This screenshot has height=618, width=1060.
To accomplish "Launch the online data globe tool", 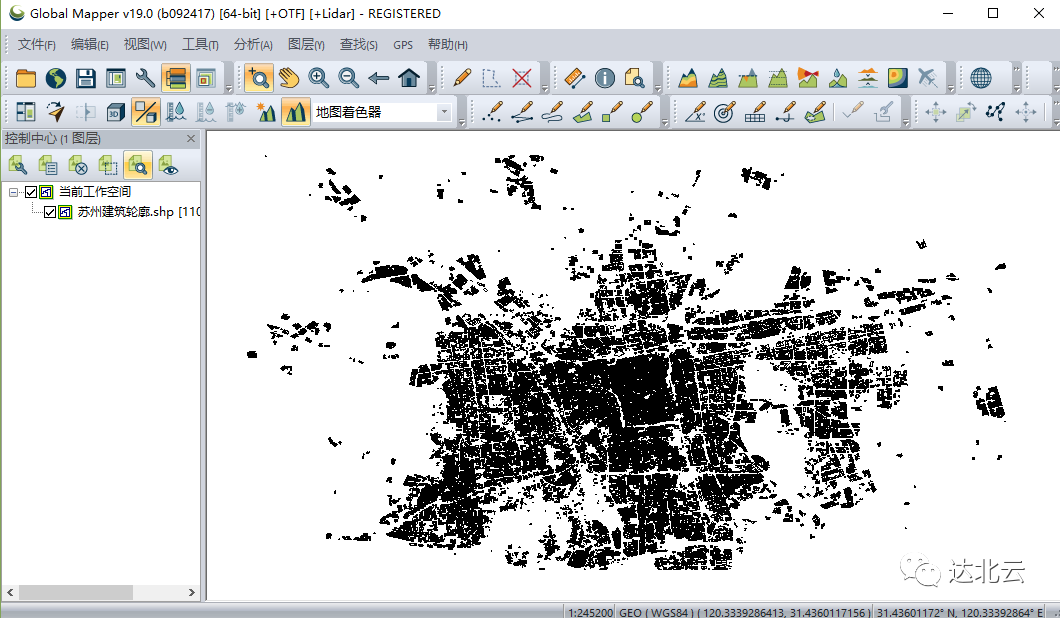I will [x=55, y=78].
